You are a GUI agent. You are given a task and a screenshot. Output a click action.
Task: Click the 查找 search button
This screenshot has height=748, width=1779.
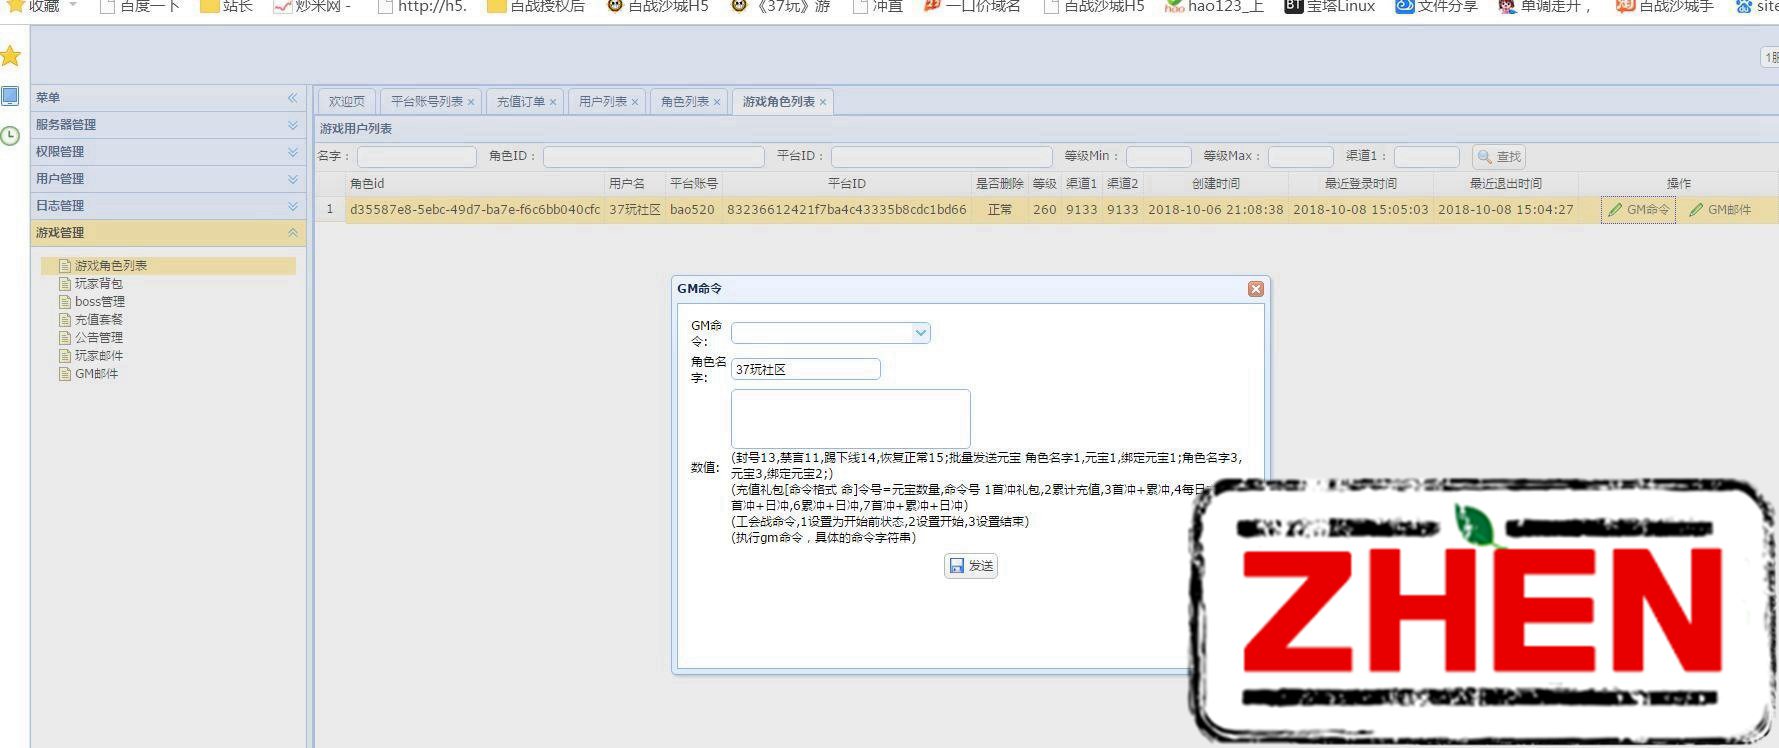[x=1498, y=157]
